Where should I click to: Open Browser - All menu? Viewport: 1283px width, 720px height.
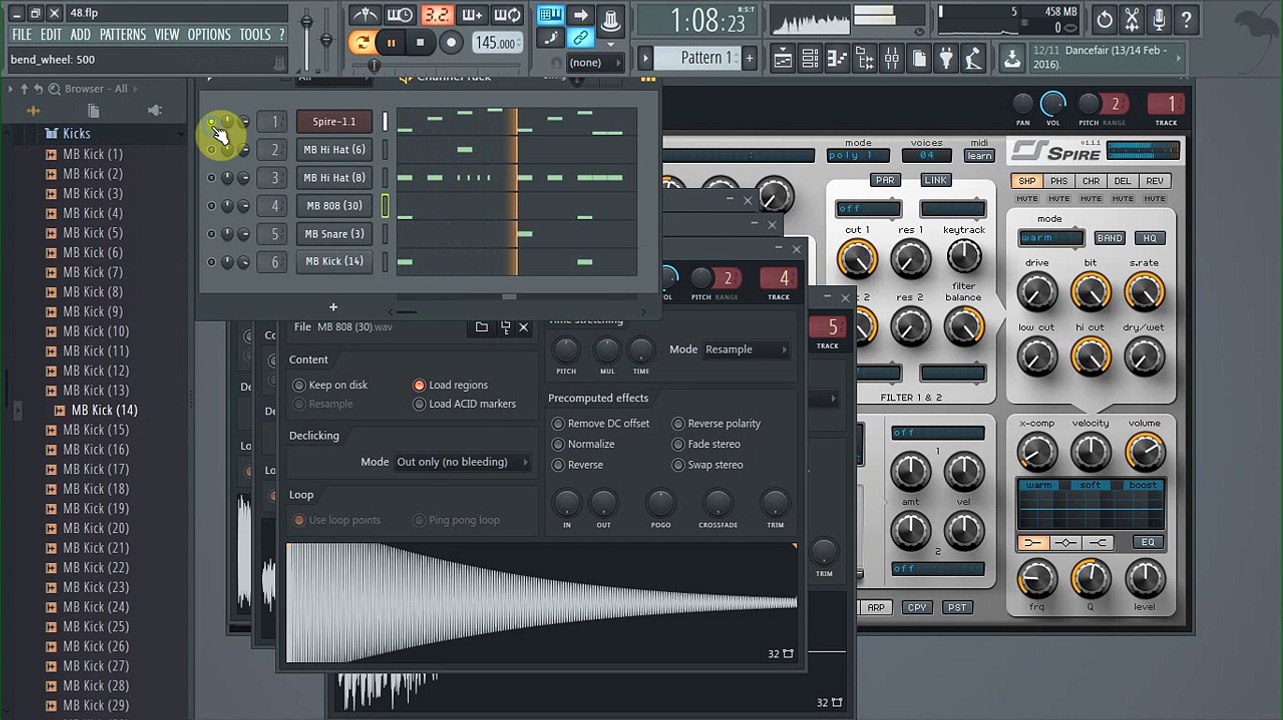click(x=96, y=89)
